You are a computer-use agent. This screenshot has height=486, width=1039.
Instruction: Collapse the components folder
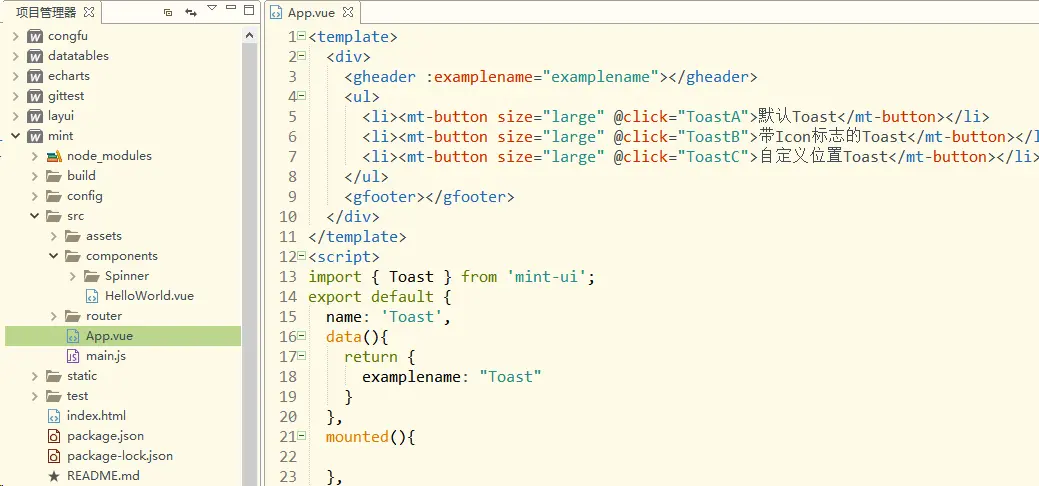pyautogui.click(x=54, y=256)
